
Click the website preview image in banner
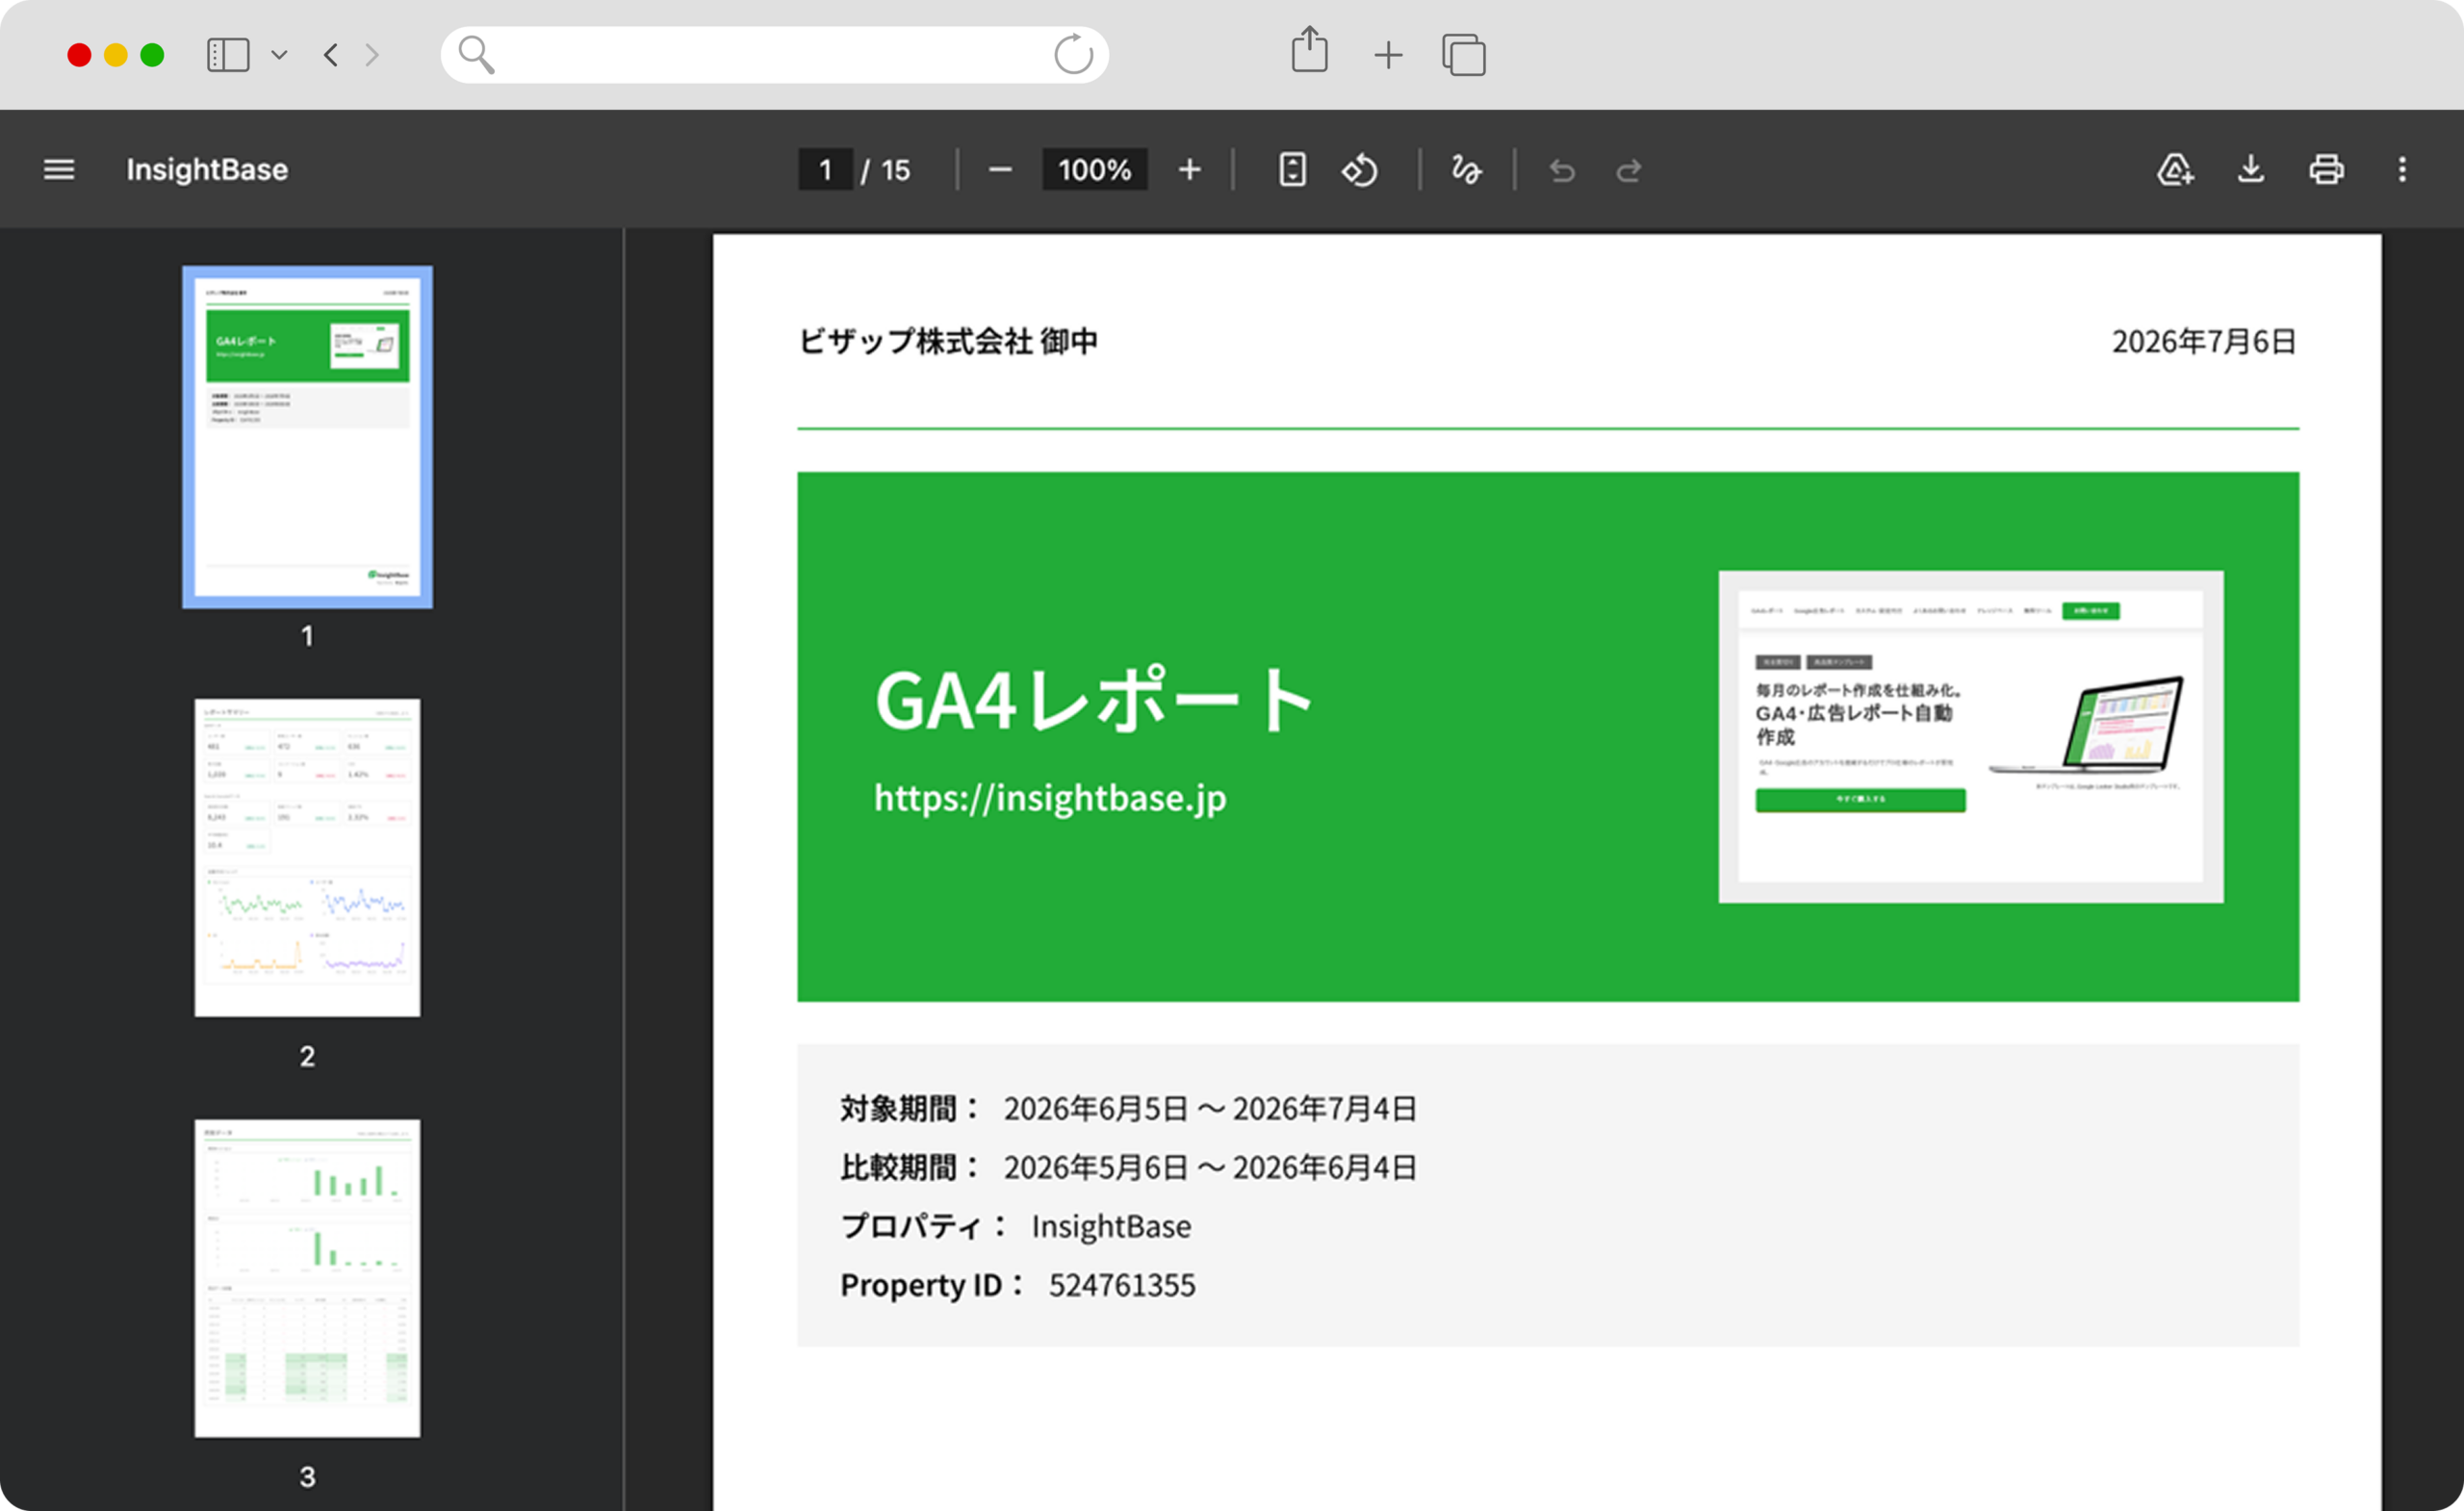click(x=1971, y=737)
